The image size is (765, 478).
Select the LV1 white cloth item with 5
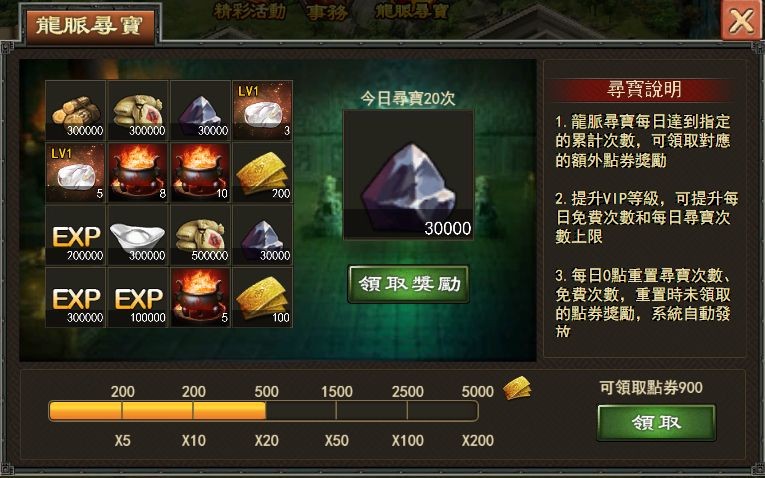click(x=76, y=173)
